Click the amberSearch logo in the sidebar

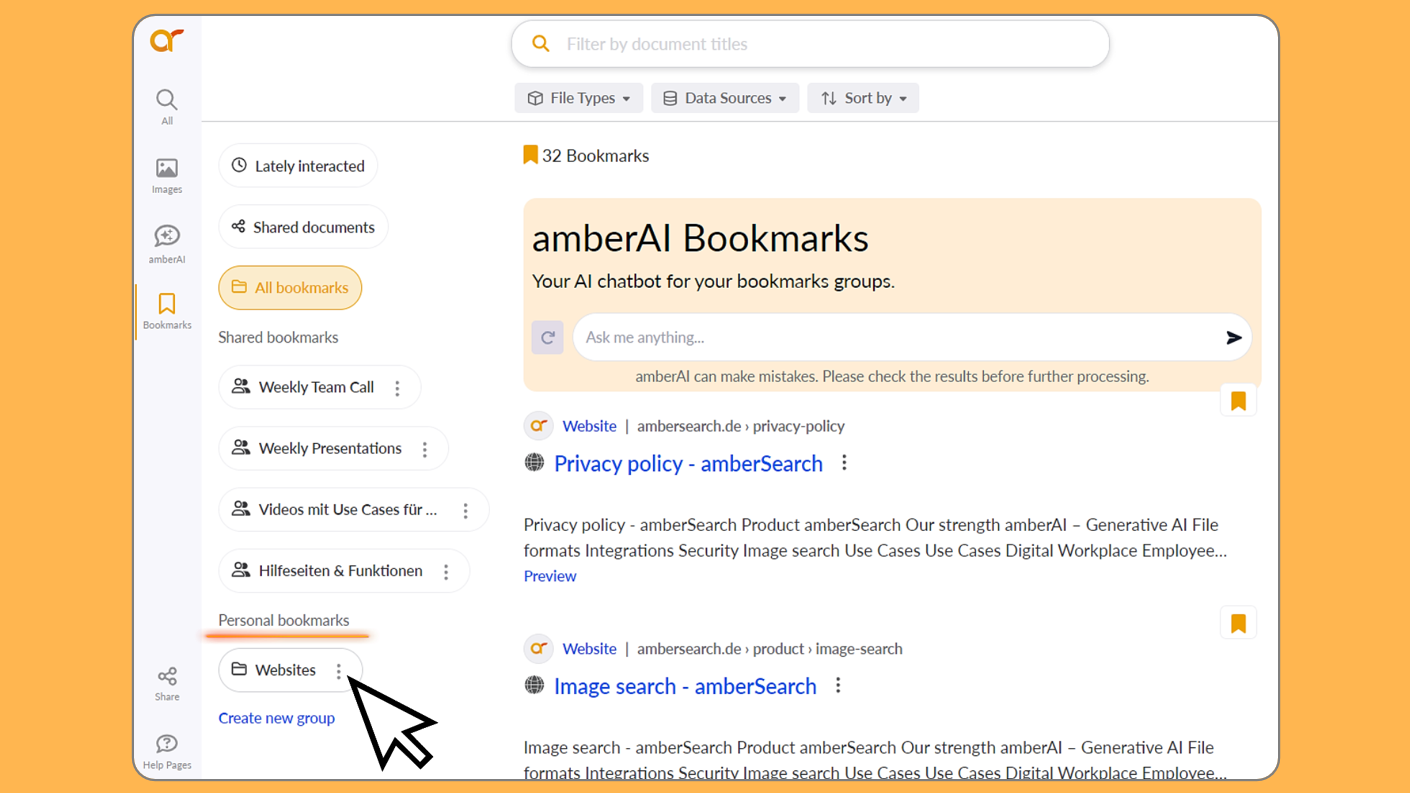(x=167, y=40)
